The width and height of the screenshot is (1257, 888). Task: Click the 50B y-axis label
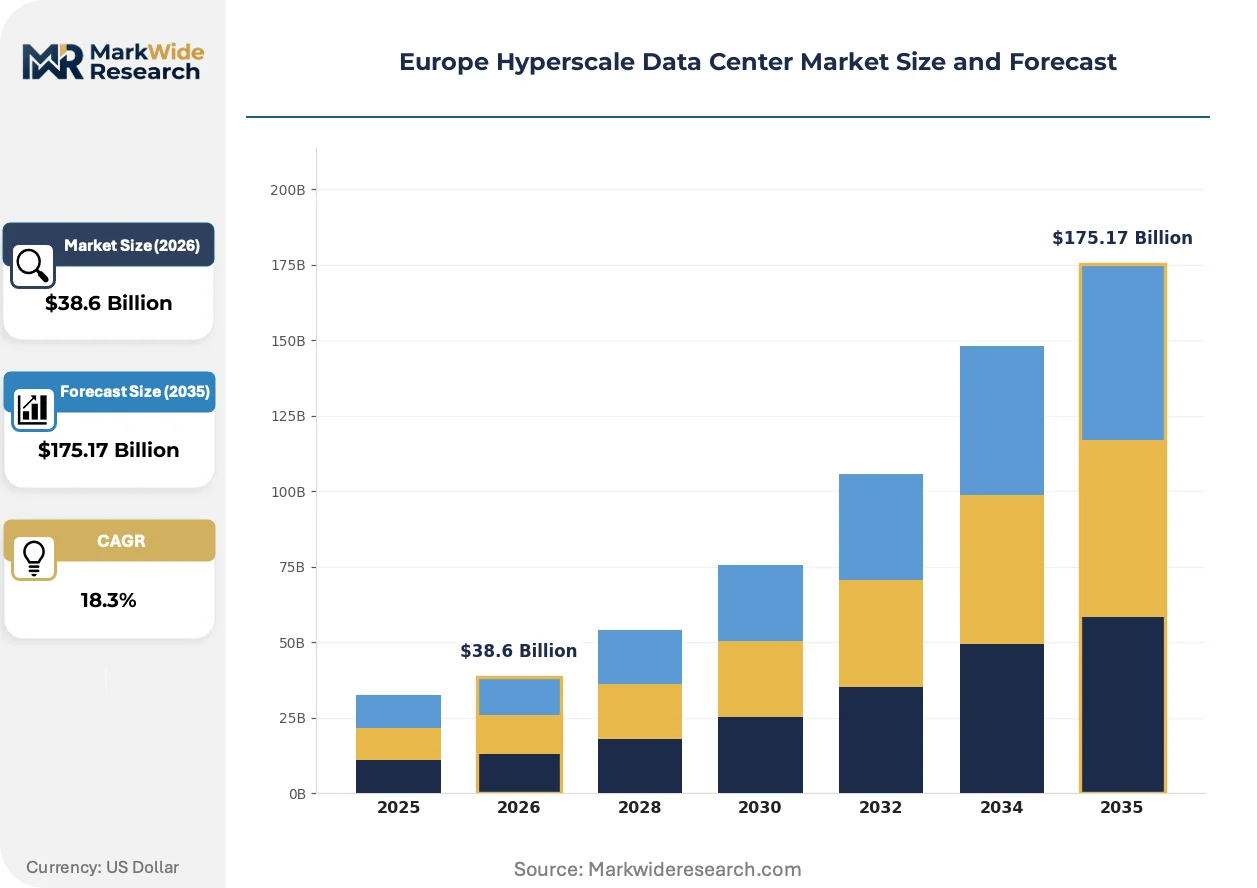point(292,643)
